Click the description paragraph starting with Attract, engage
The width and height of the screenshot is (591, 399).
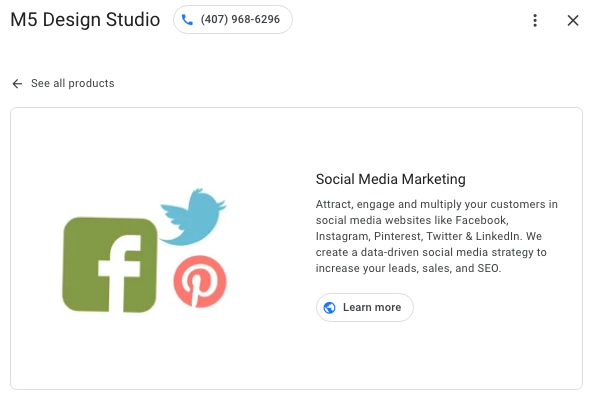[436, 236]
